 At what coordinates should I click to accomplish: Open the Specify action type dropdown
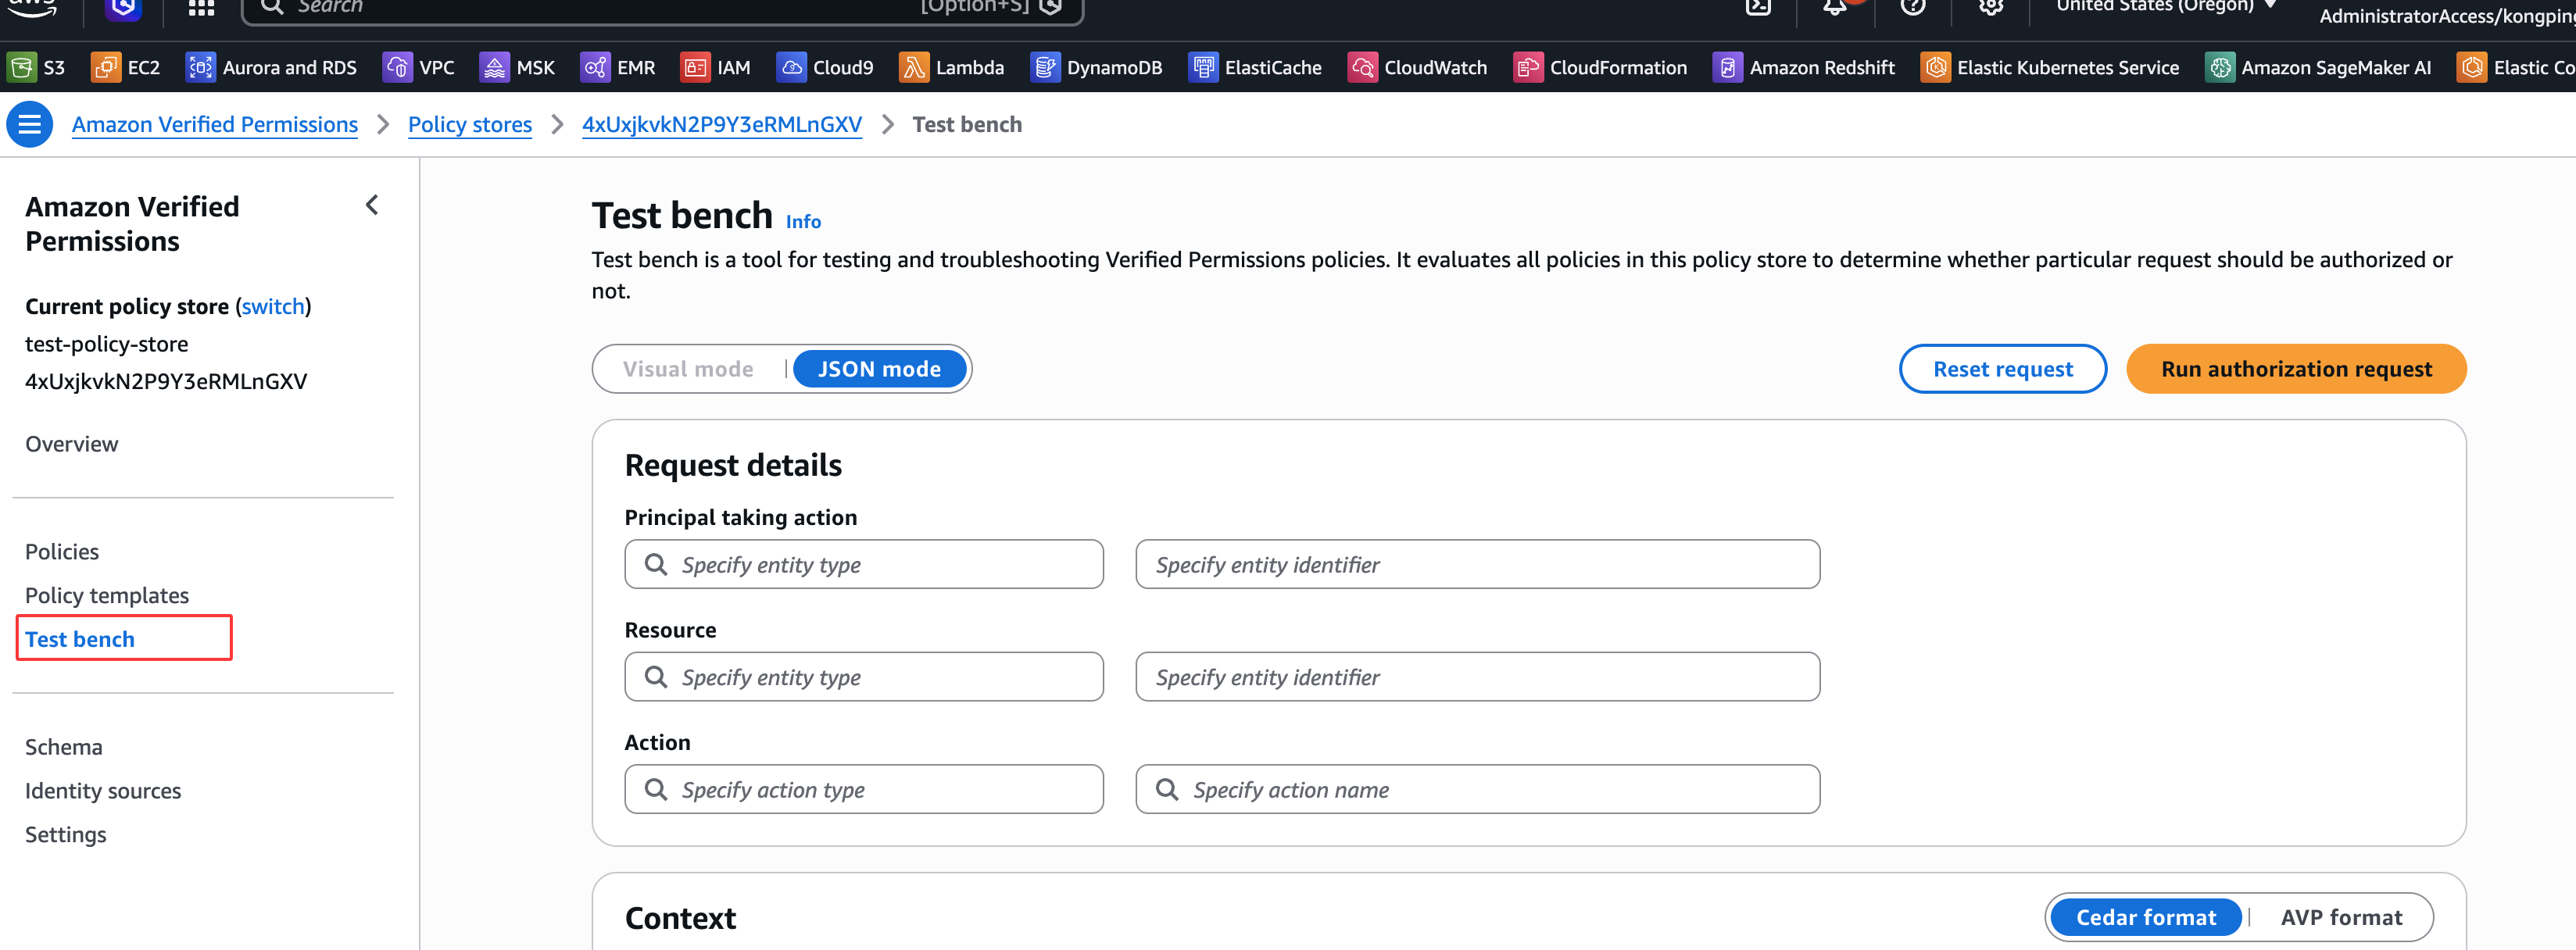click(864, 790)
